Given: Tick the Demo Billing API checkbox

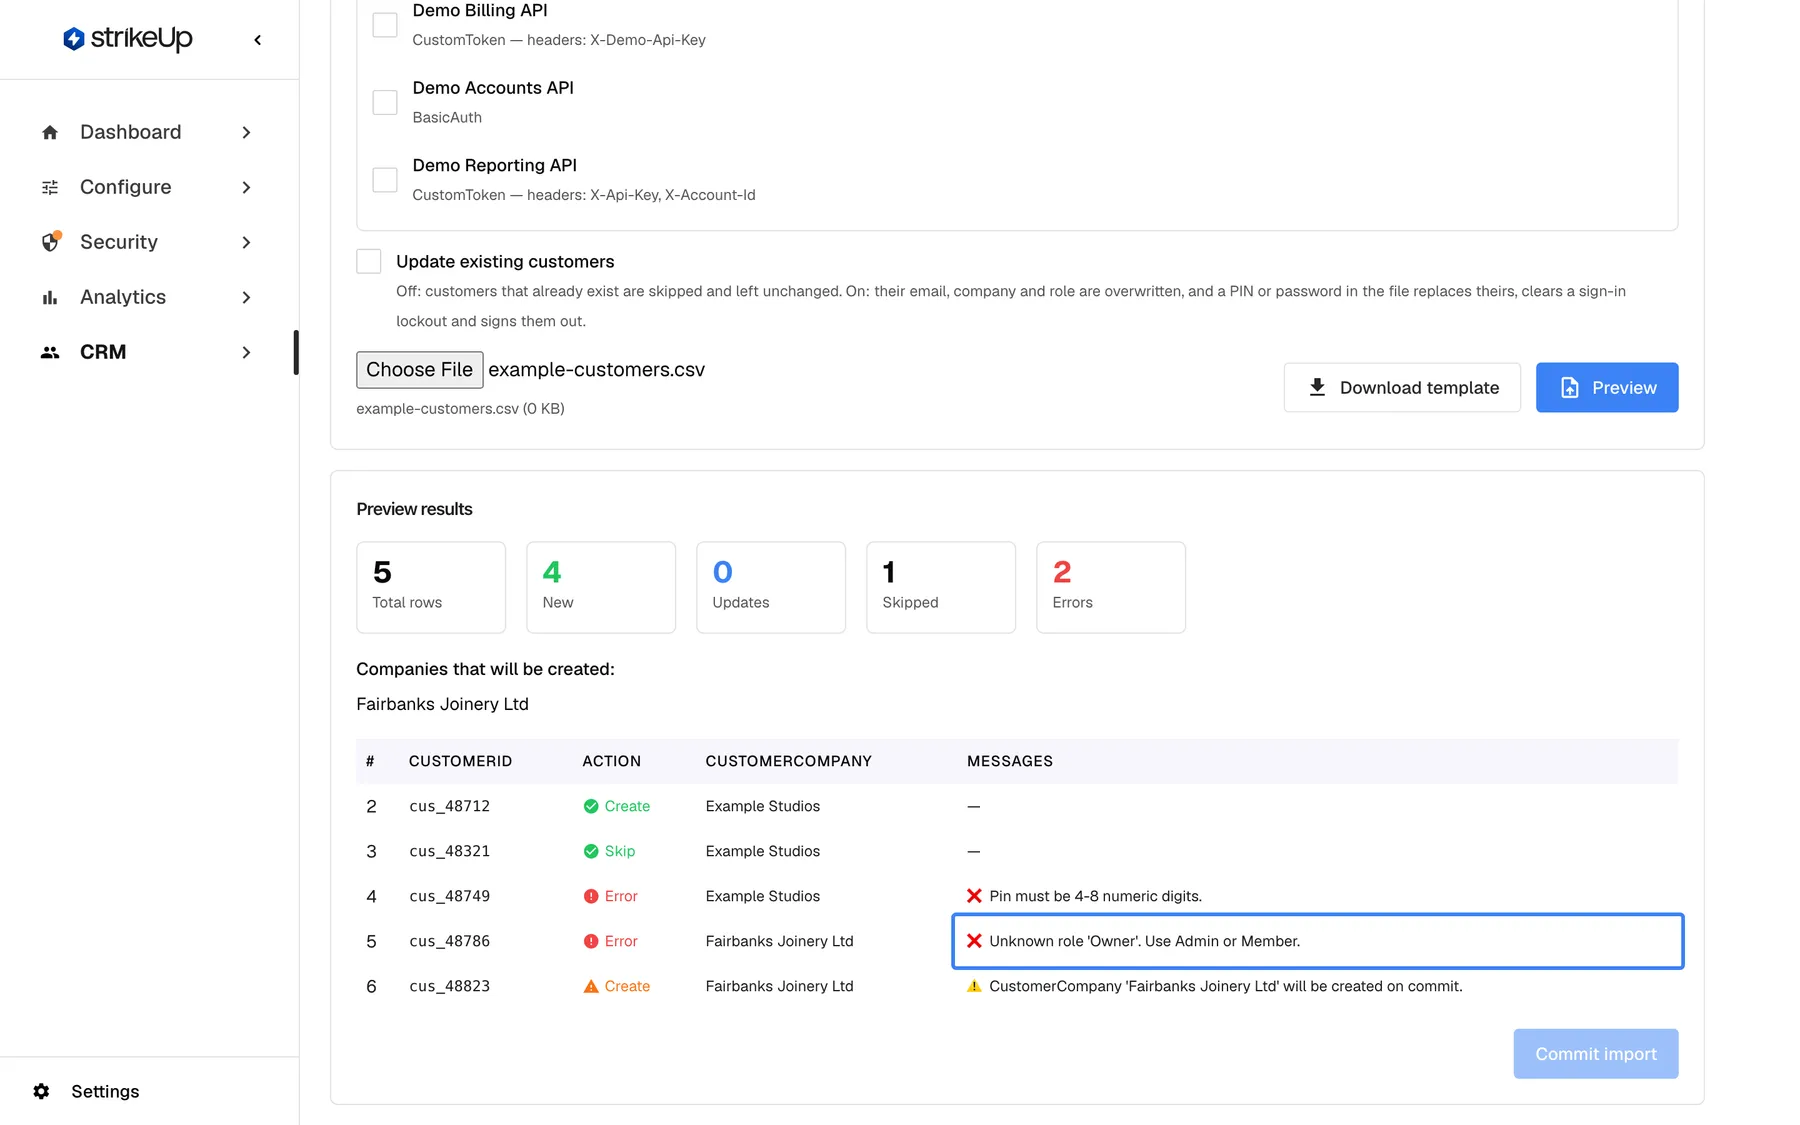Looking at the screenshot, I should click(x=385, y=25).
